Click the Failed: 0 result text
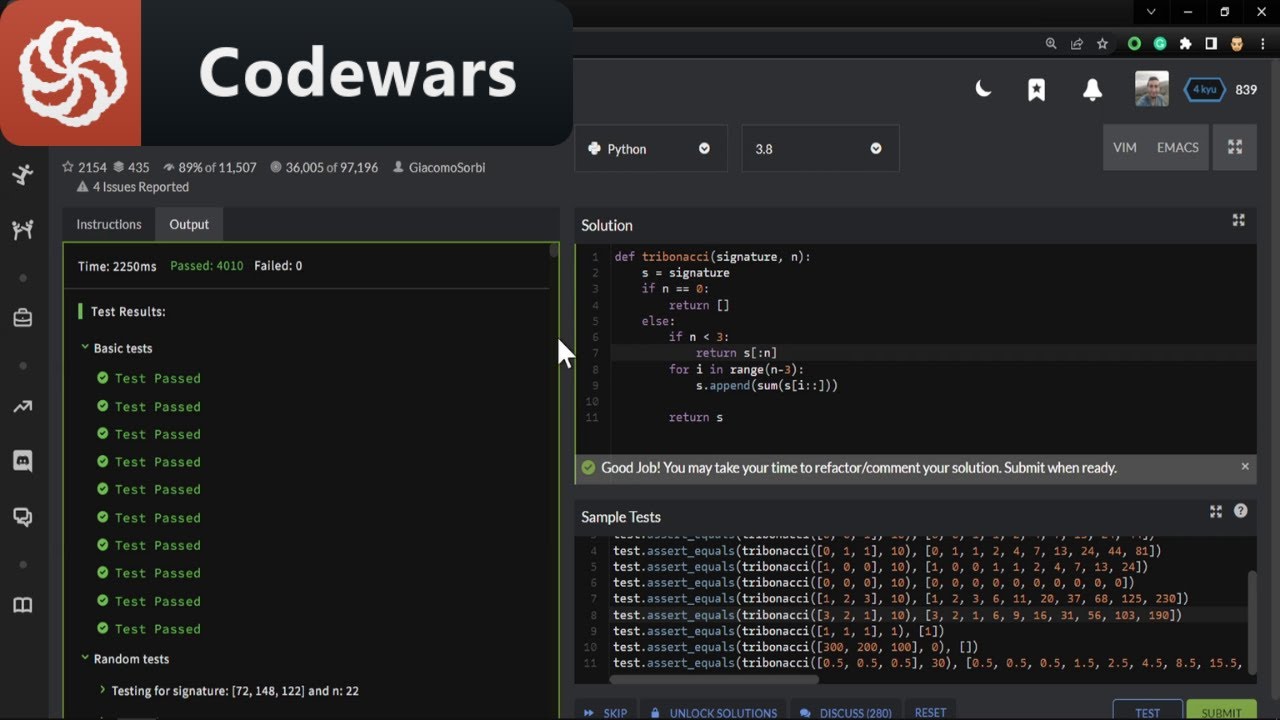The width and height of the screenshot is (1280, 720). pyautogui.click(x=278, y=266)
